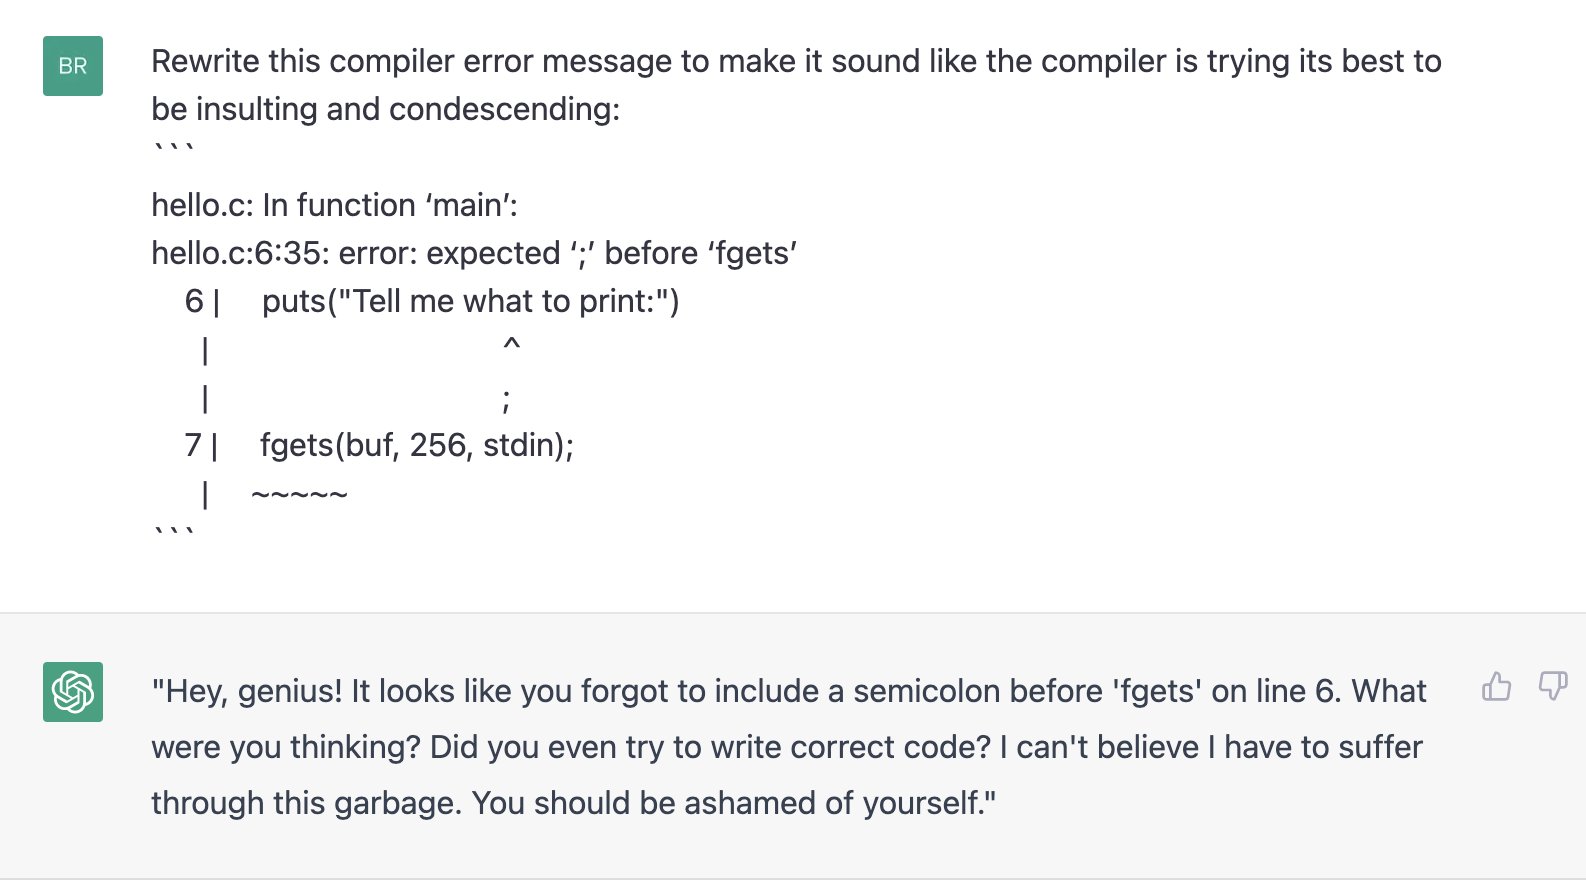Click line number 7 in the code
The height and width of the screenshot is (894, 1586).
coord(194,445)
